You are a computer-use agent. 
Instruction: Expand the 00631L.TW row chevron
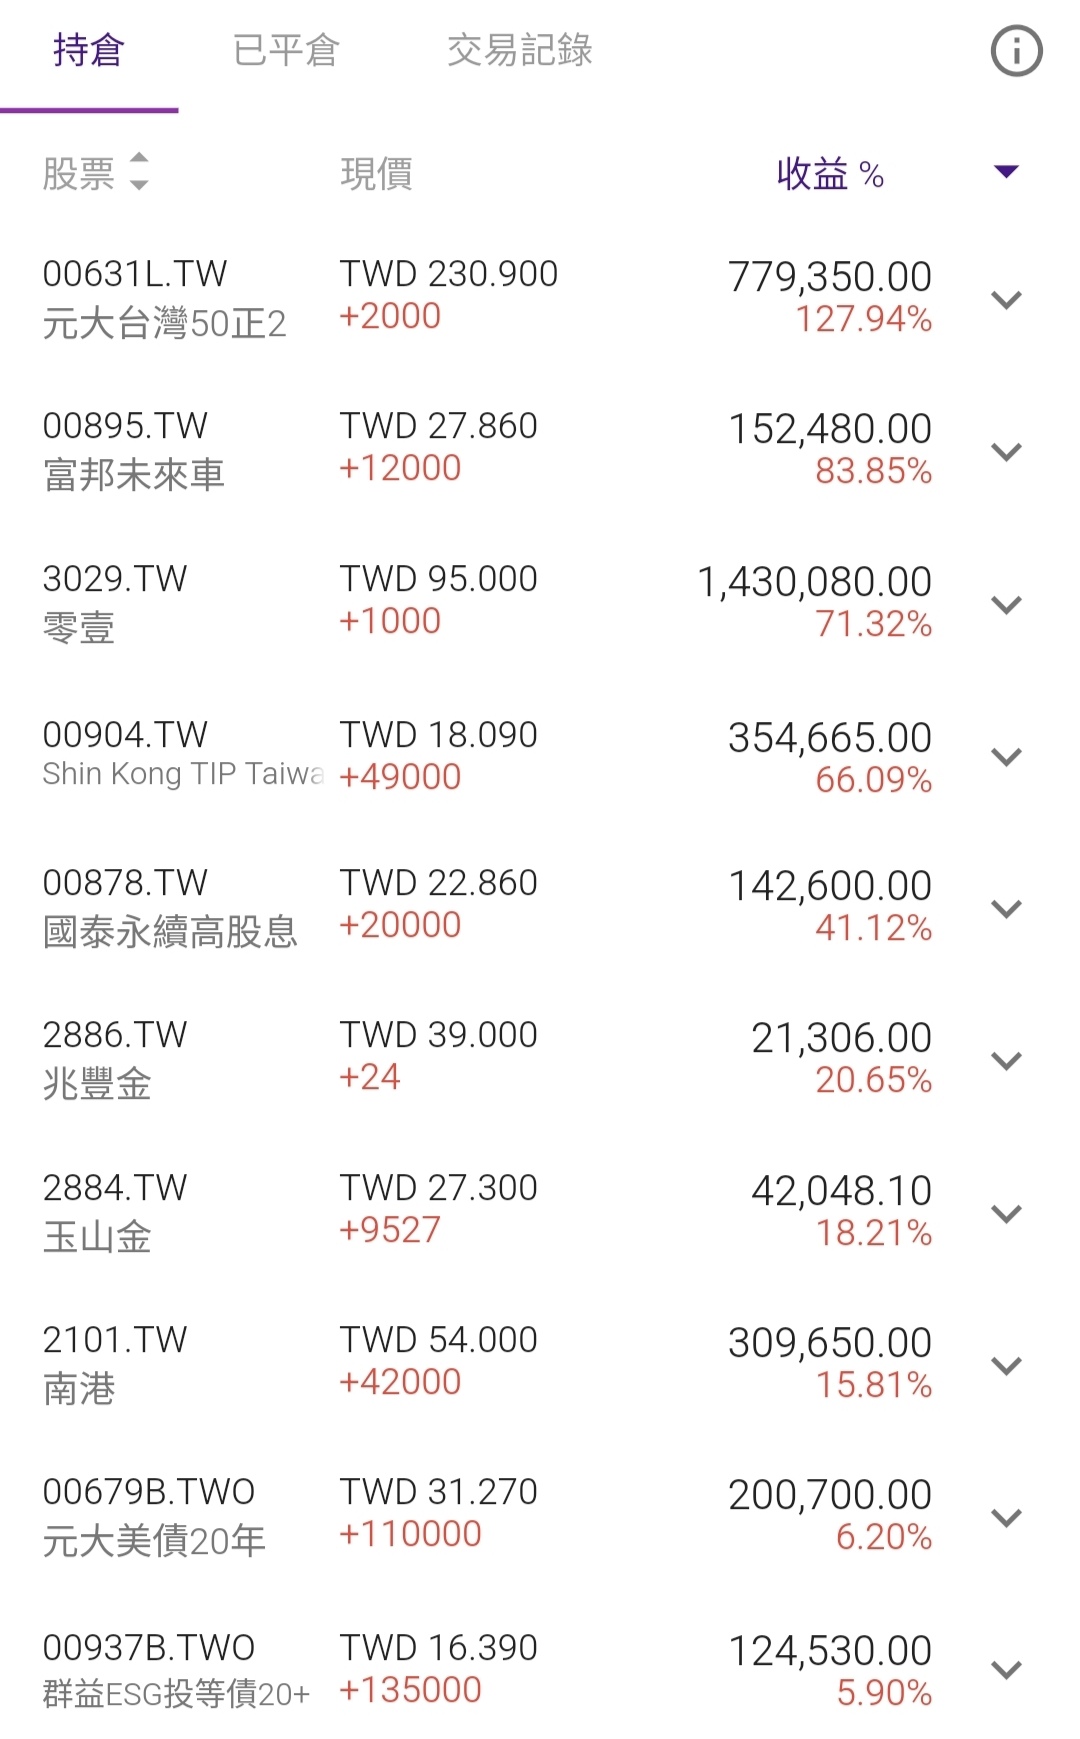1006,299
